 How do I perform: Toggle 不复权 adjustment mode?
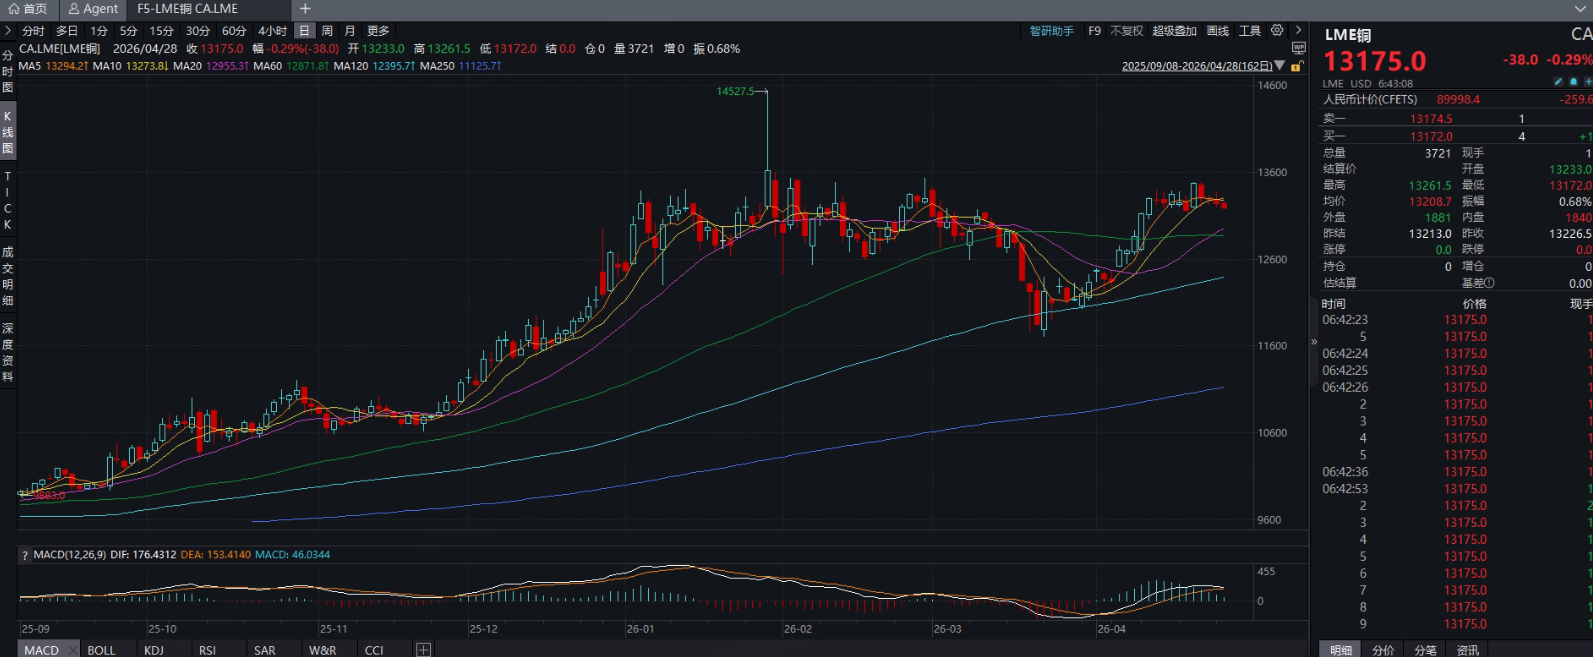click(1126, 31)
